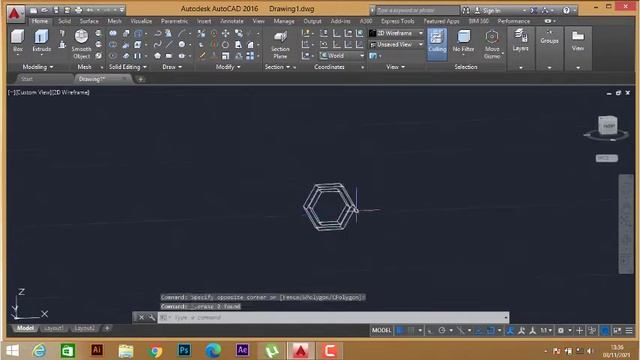Image resolution: width=640 pixels, height=360 pixels.
Task: Open Photoshop from the Windows taskbar
Action: pos(184,350)
